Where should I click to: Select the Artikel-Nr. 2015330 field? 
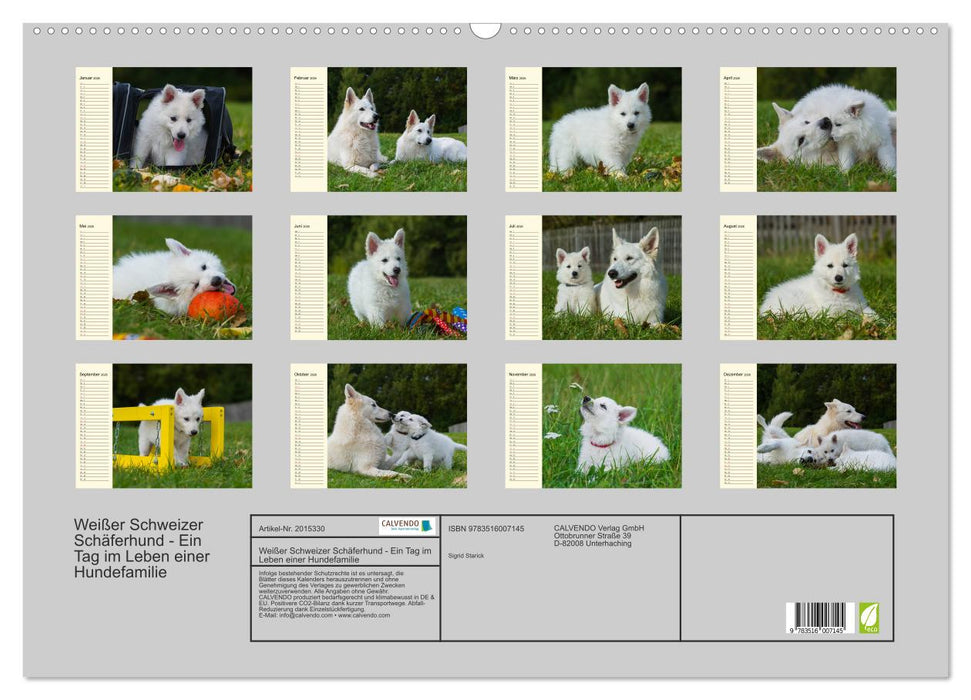291,529
